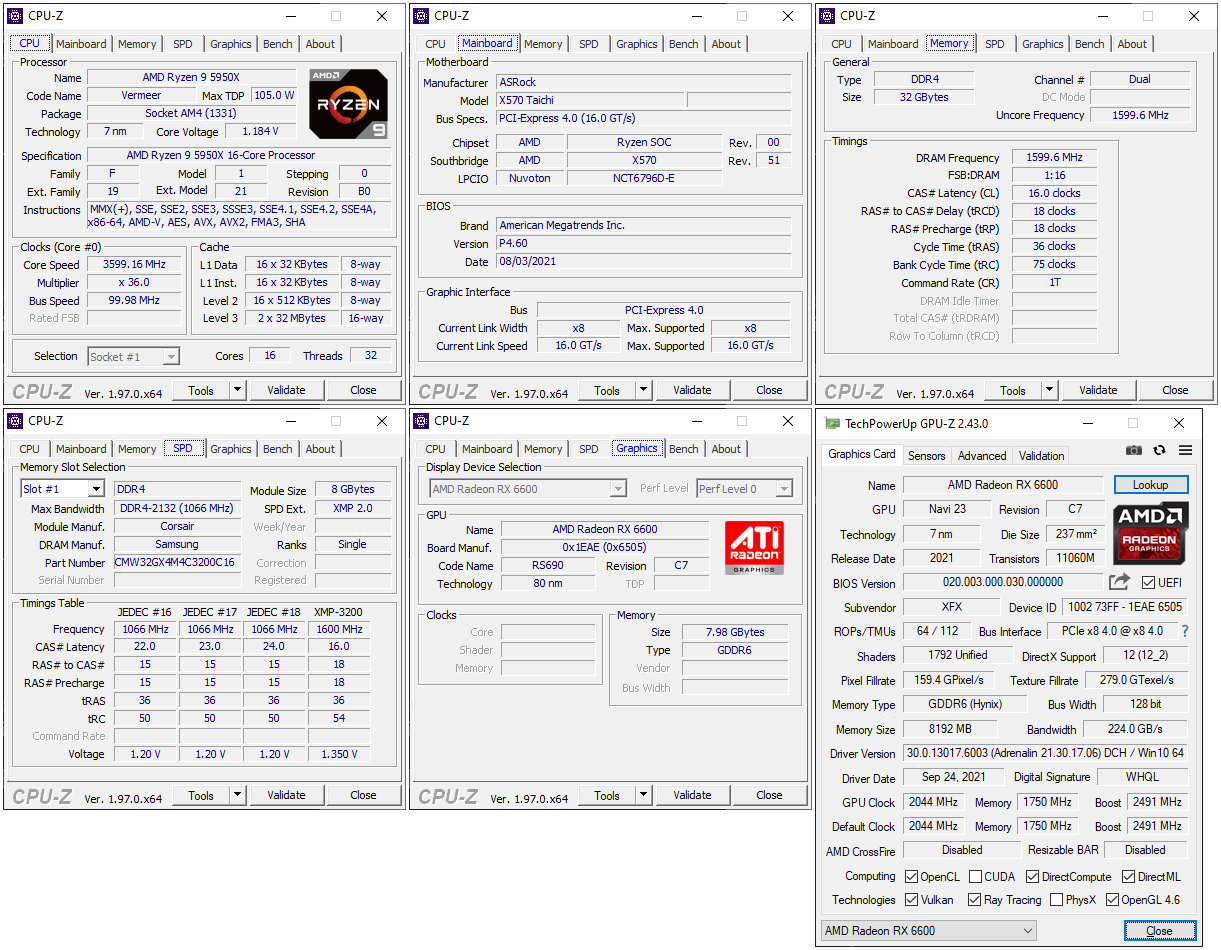The image size is (1221, 950).
Task: Expand the AMD Radeon RX 6600 selector in GPU-Z
Action: [x=928, y=931]
